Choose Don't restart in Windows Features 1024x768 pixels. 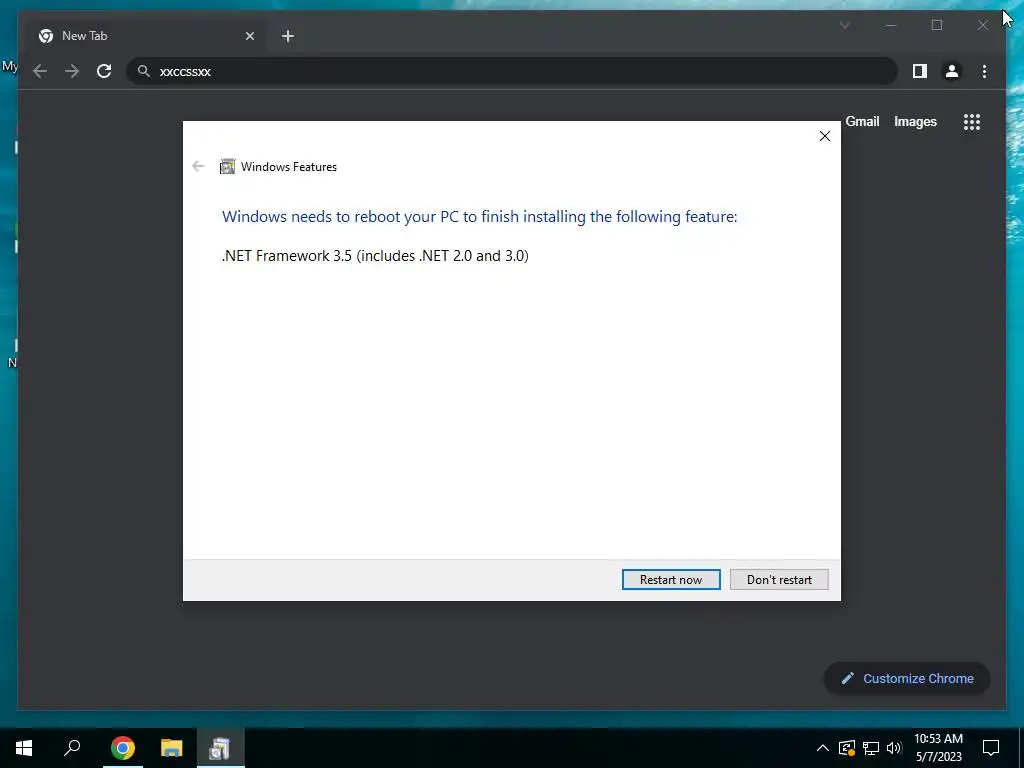pos(779,579)
